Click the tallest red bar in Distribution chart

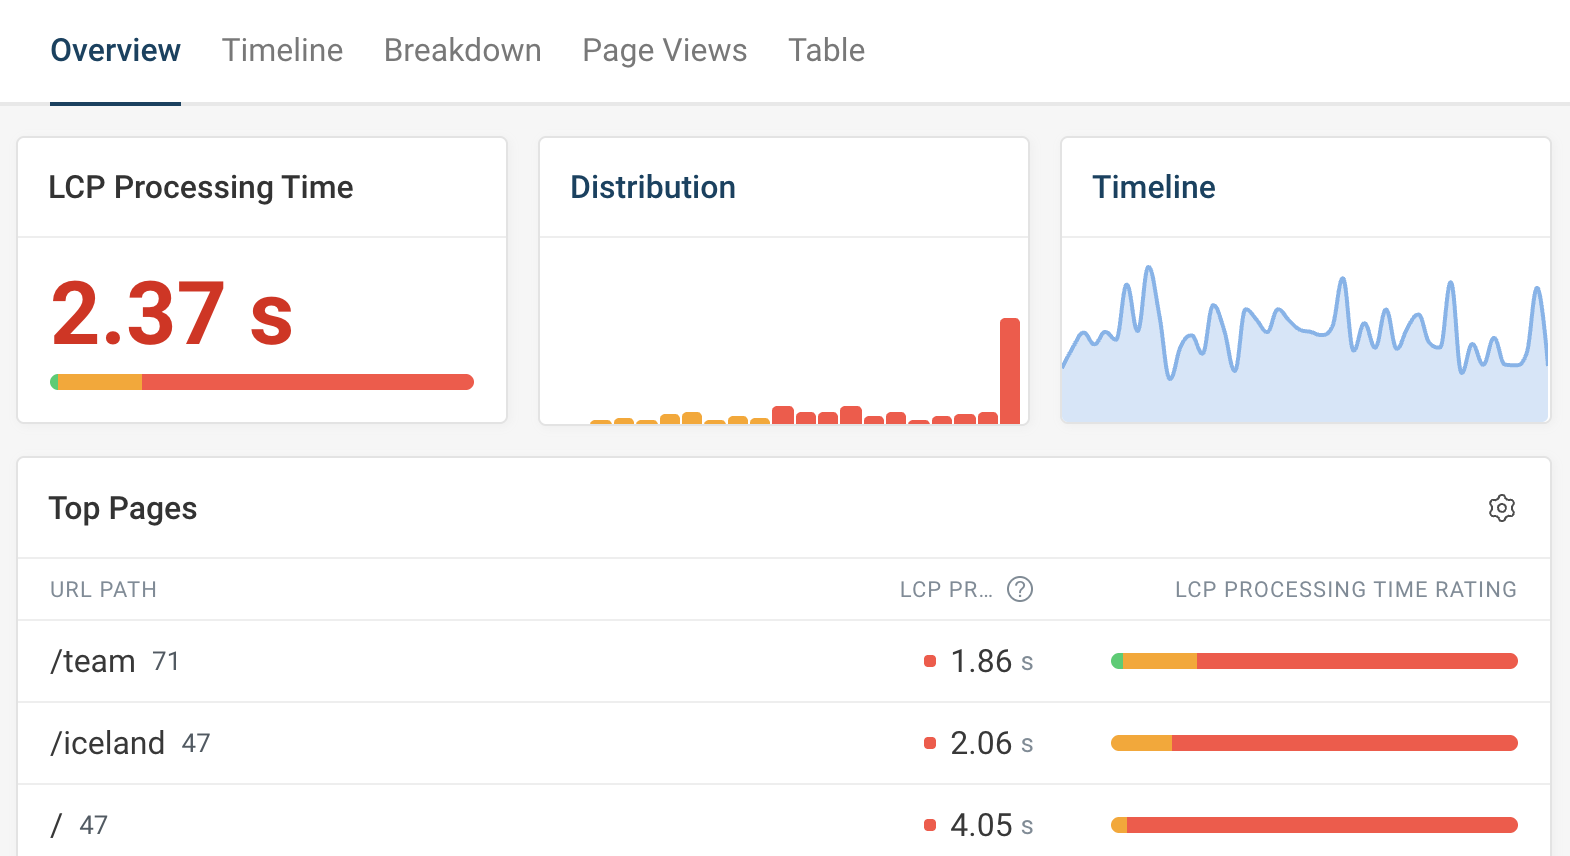pyautogui.click(x=1010, y=371)
